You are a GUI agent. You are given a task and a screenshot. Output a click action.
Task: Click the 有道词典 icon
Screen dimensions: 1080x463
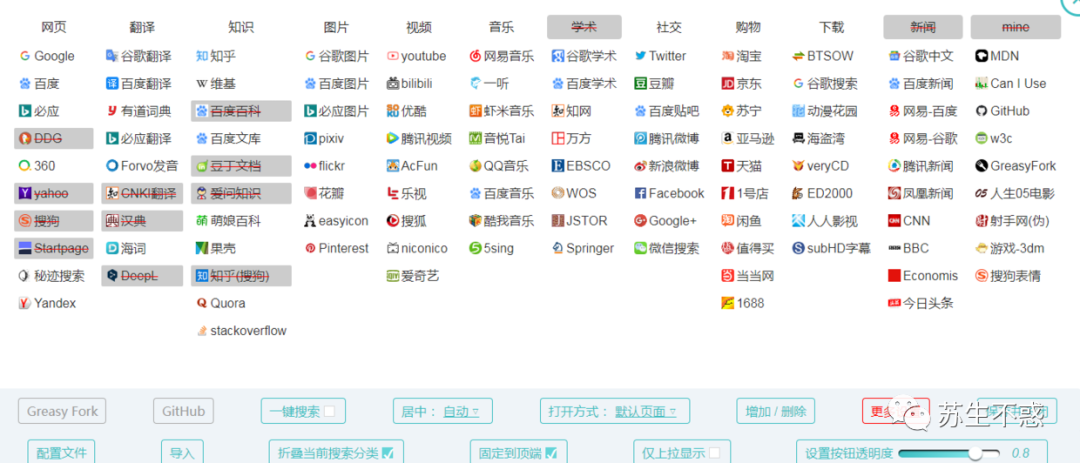click(x=112, y=111)
